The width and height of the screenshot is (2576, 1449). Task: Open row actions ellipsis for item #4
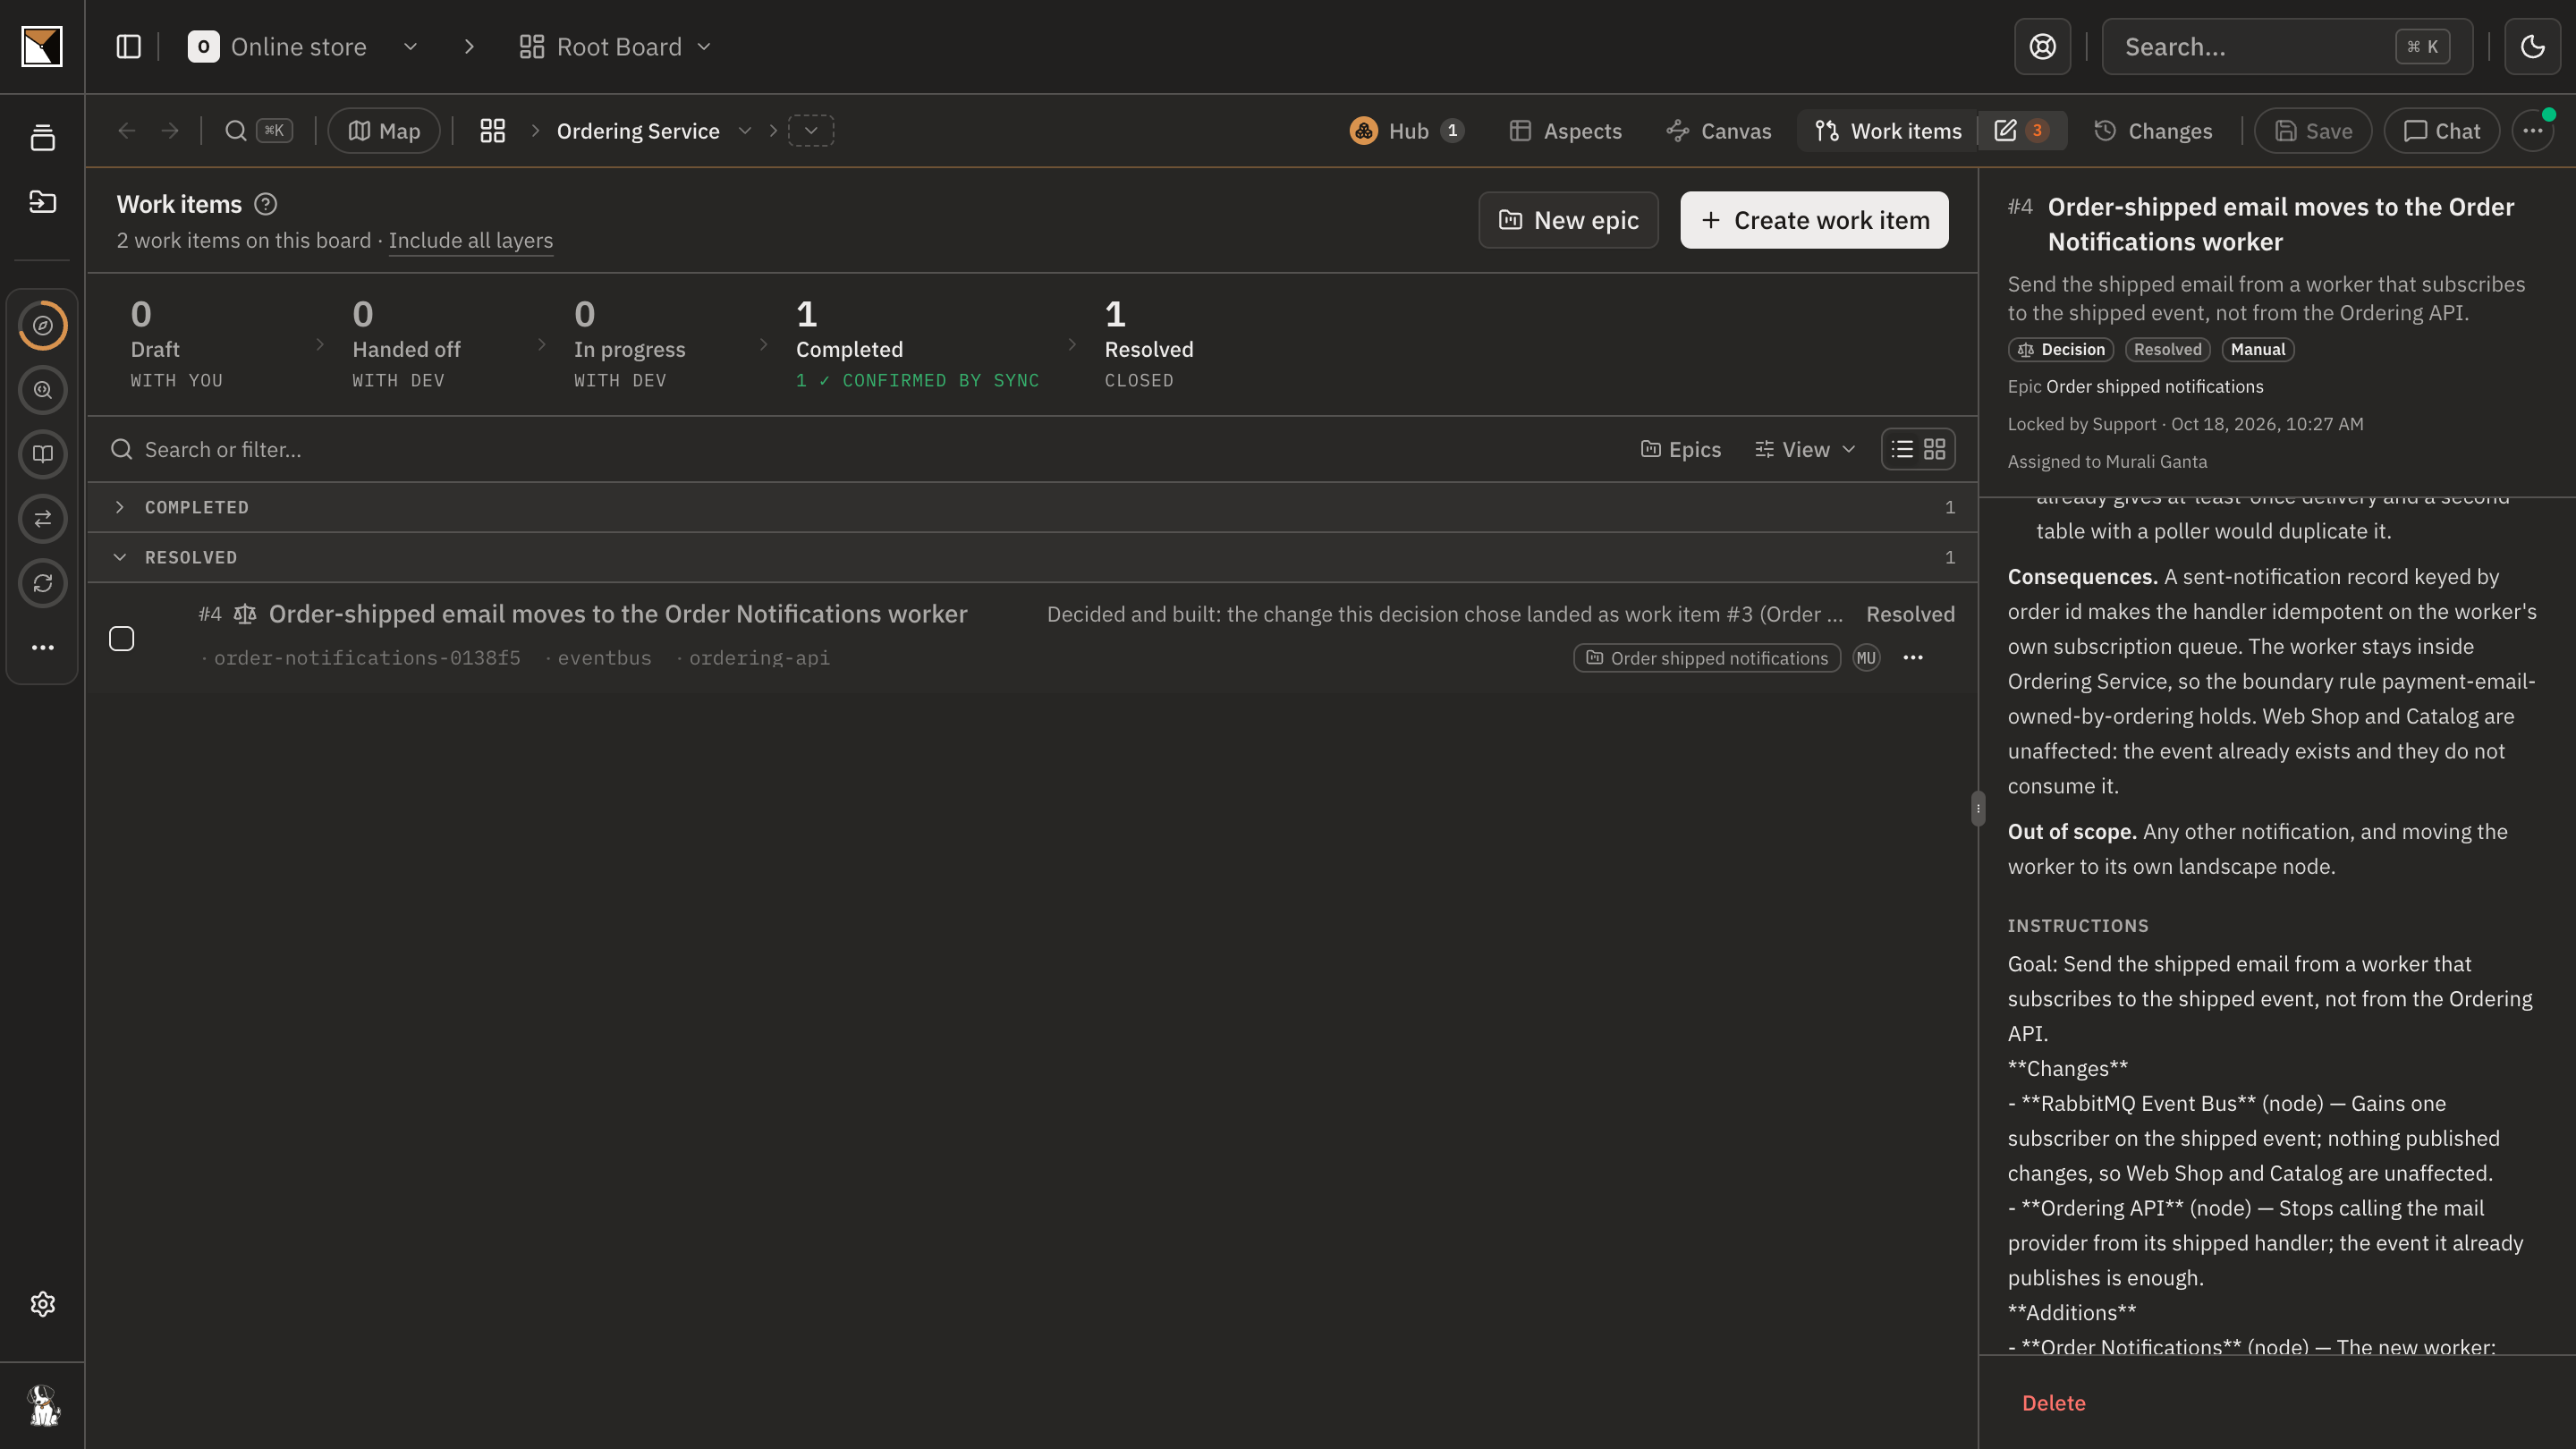coord(1913,658)
